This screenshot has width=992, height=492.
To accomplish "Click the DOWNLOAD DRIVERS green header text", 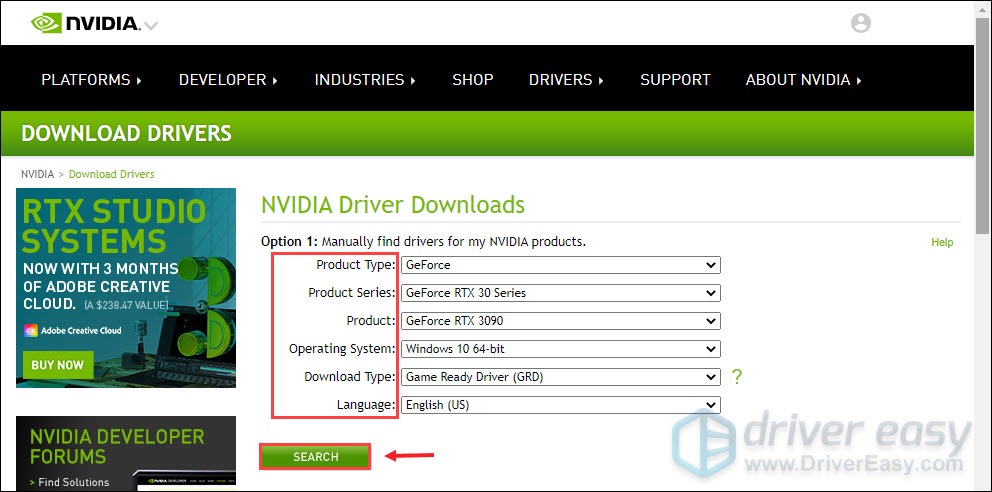I will [x=127, y=133].
